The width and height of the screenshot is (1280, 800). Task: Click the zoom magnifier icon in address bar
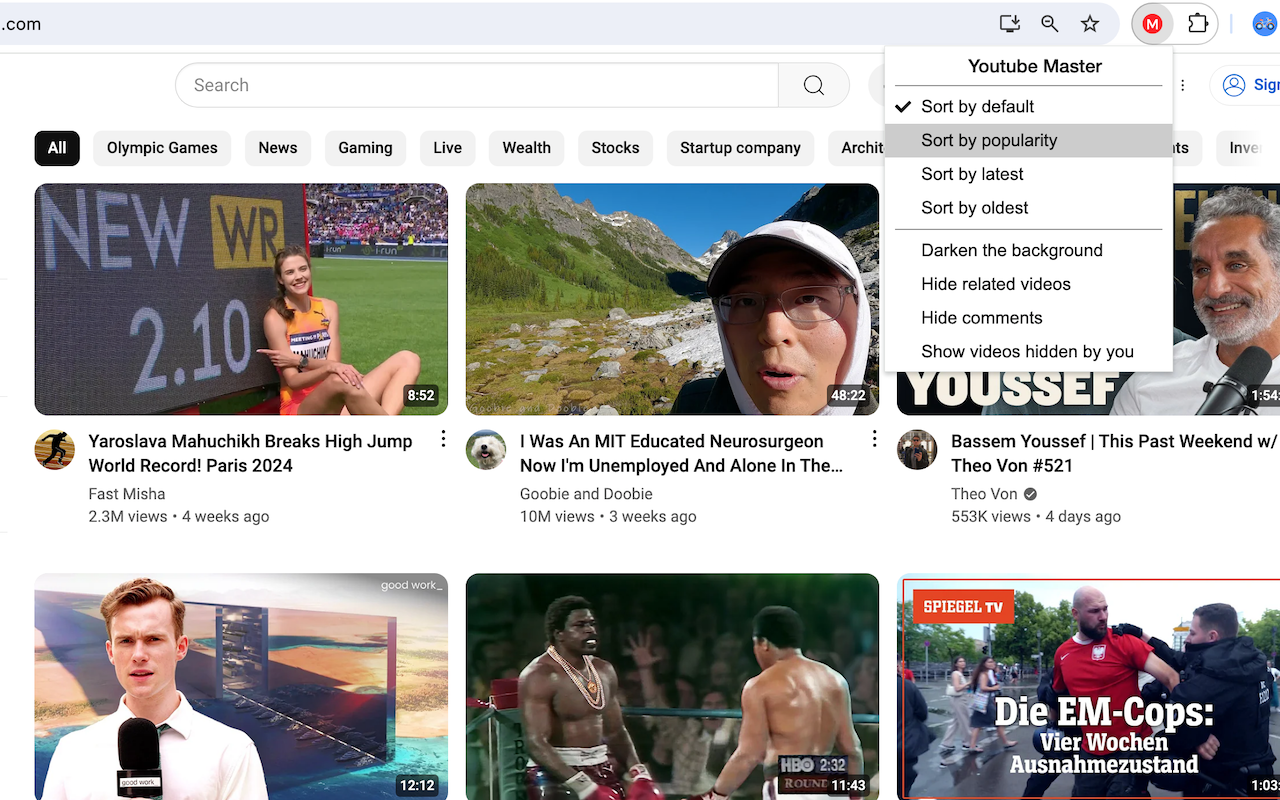click(1049, 24)
